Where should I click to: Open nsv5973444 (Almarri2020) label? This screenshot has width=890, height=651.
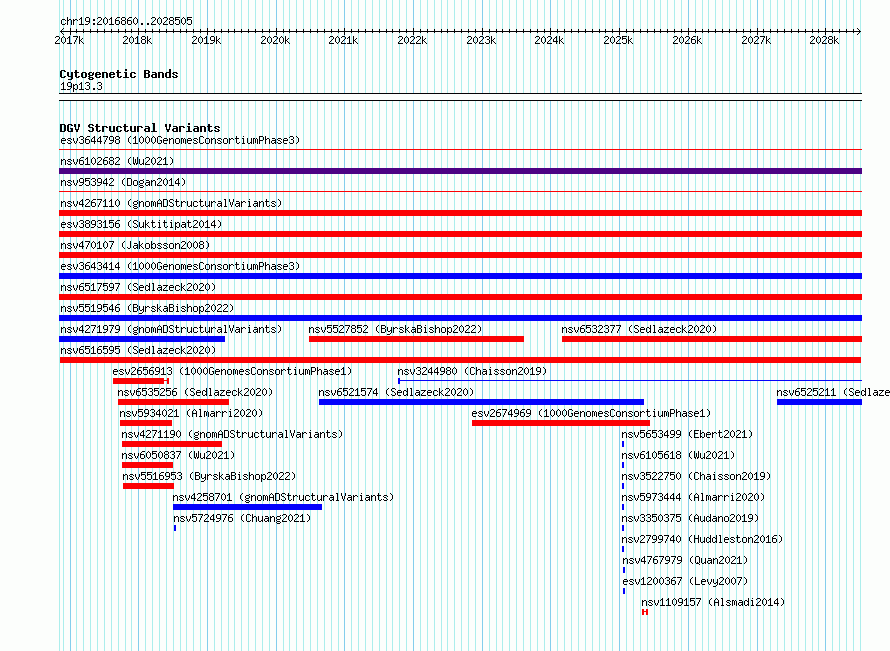(693, 497)
